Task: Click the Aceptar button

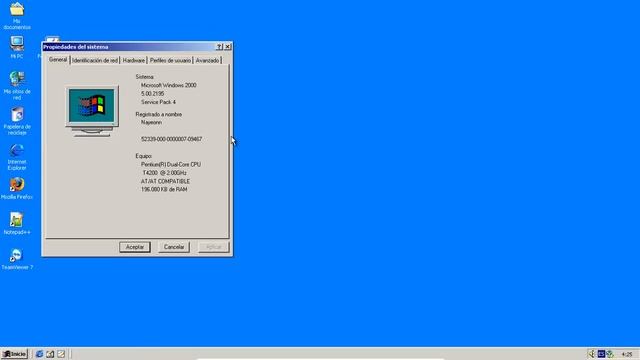Action: (135, 247)
